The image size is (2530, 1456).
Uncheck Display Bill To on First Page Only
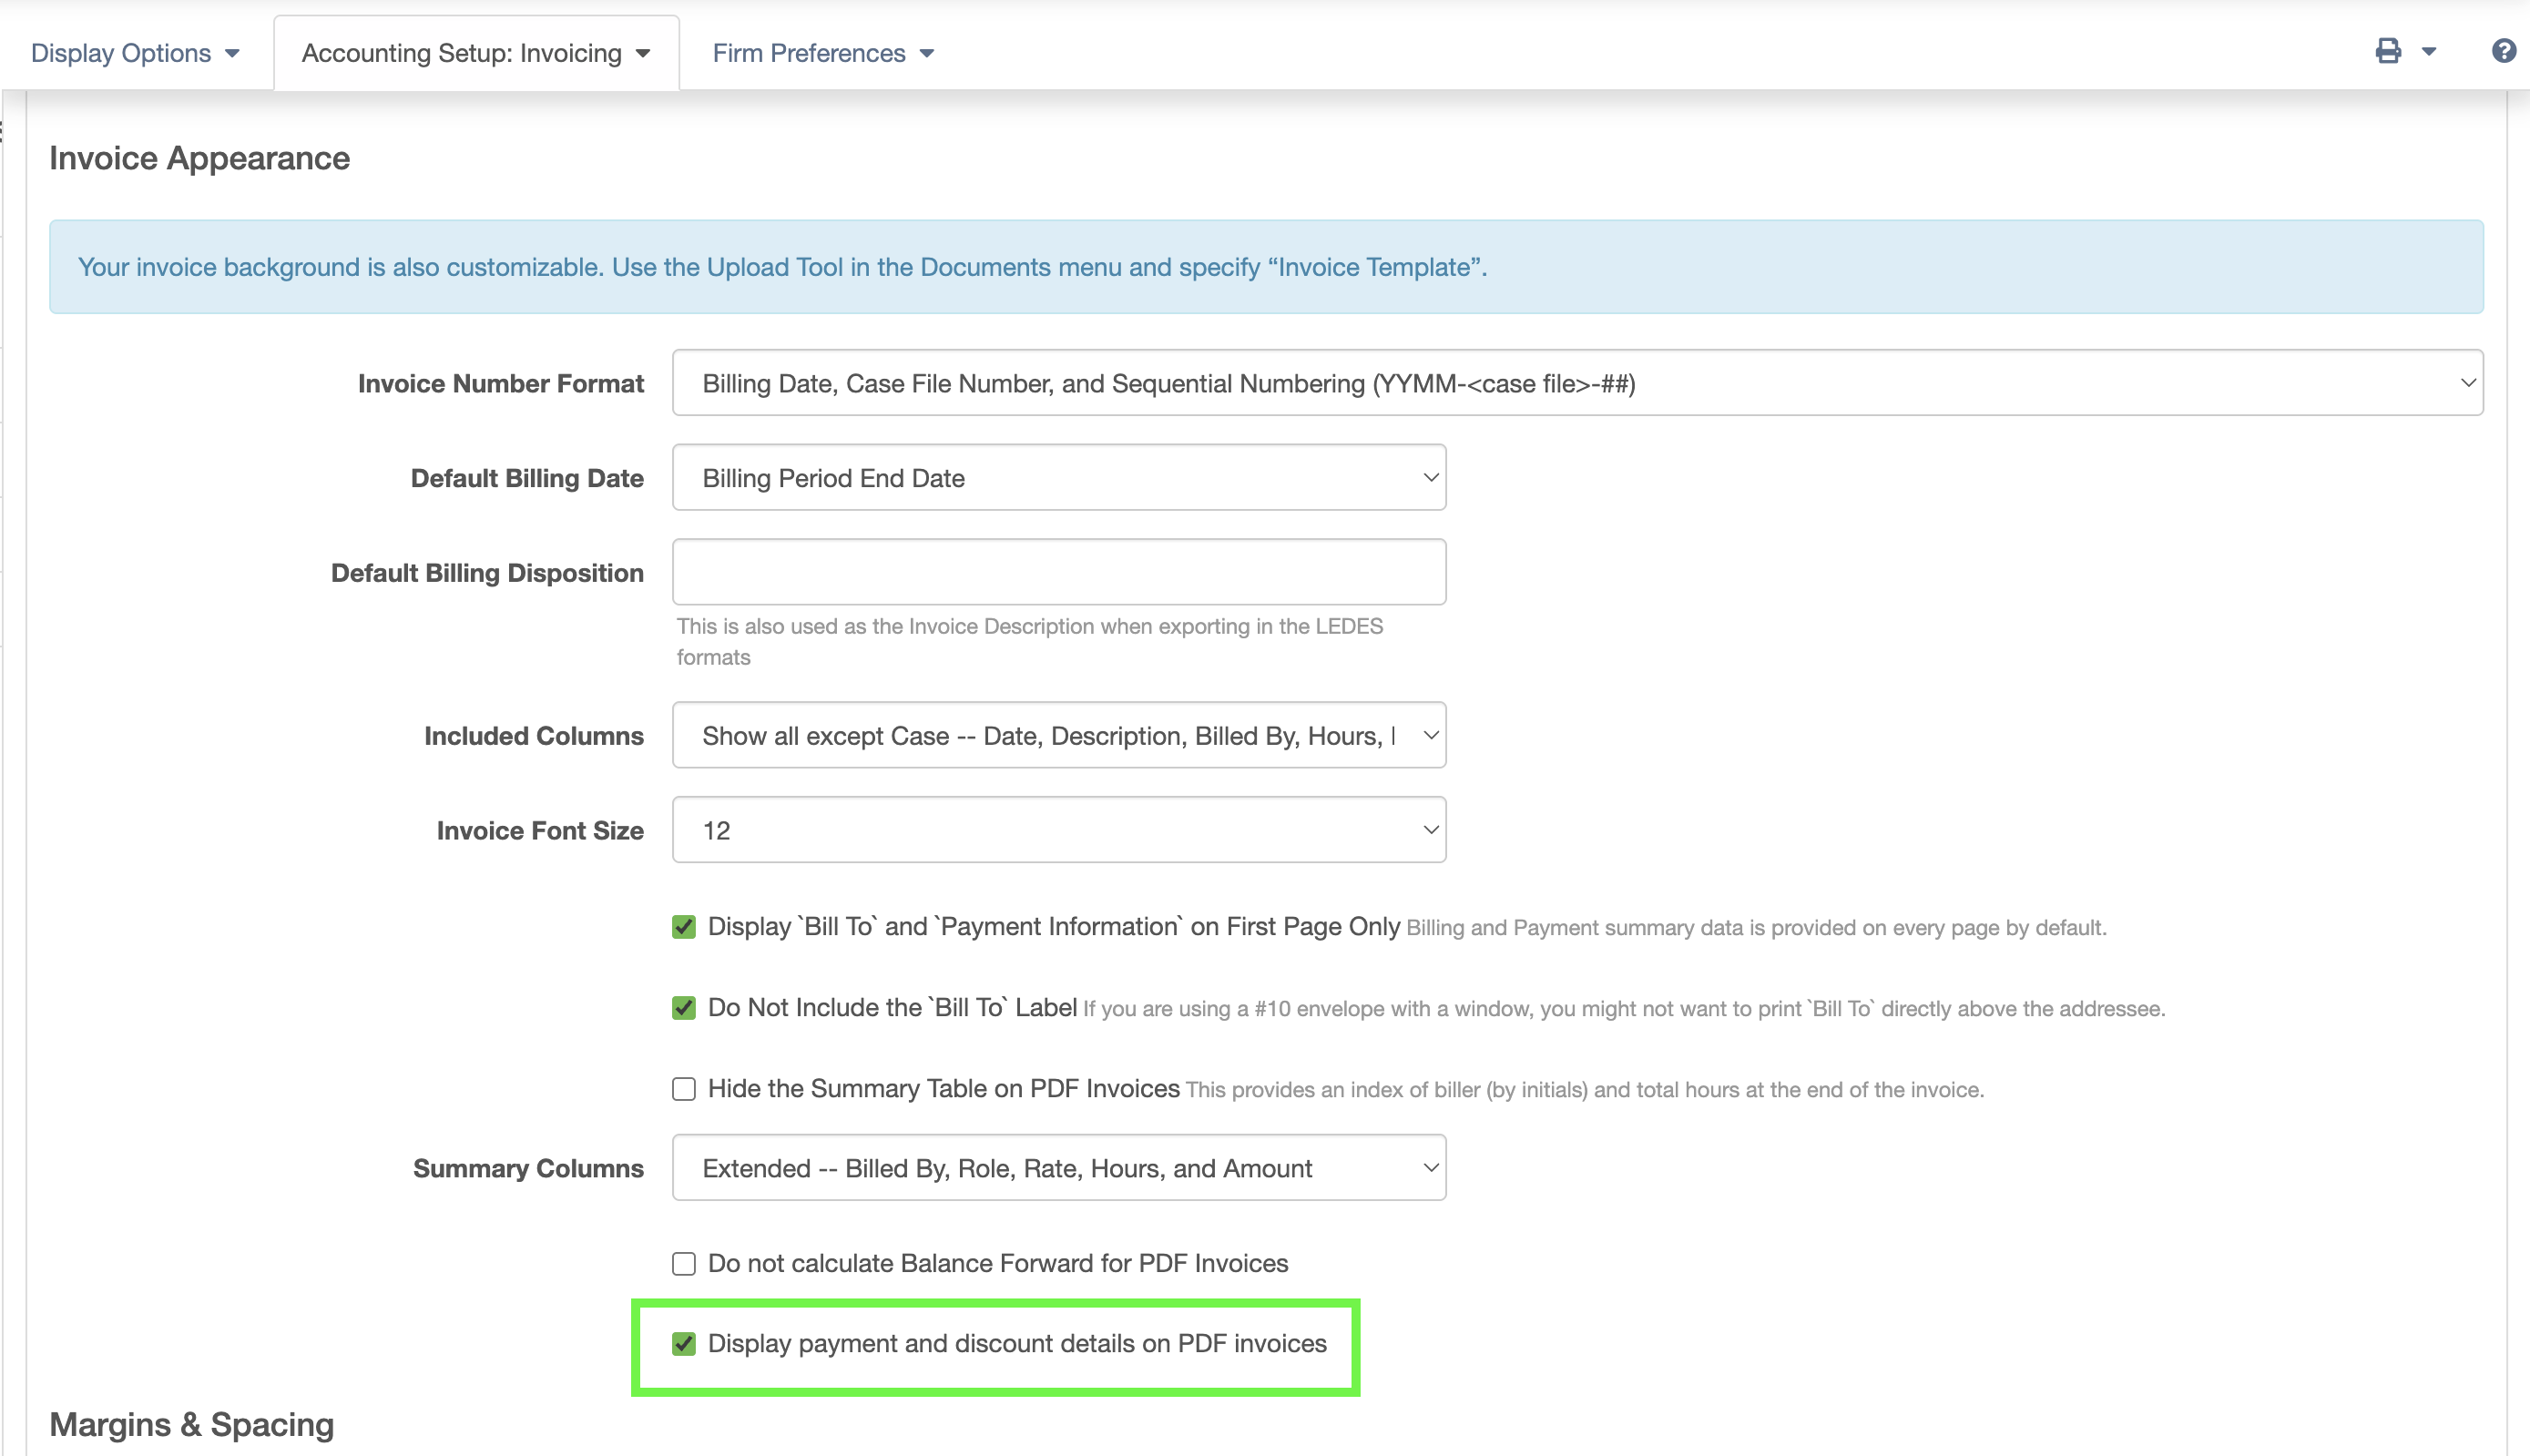(684, 927)
